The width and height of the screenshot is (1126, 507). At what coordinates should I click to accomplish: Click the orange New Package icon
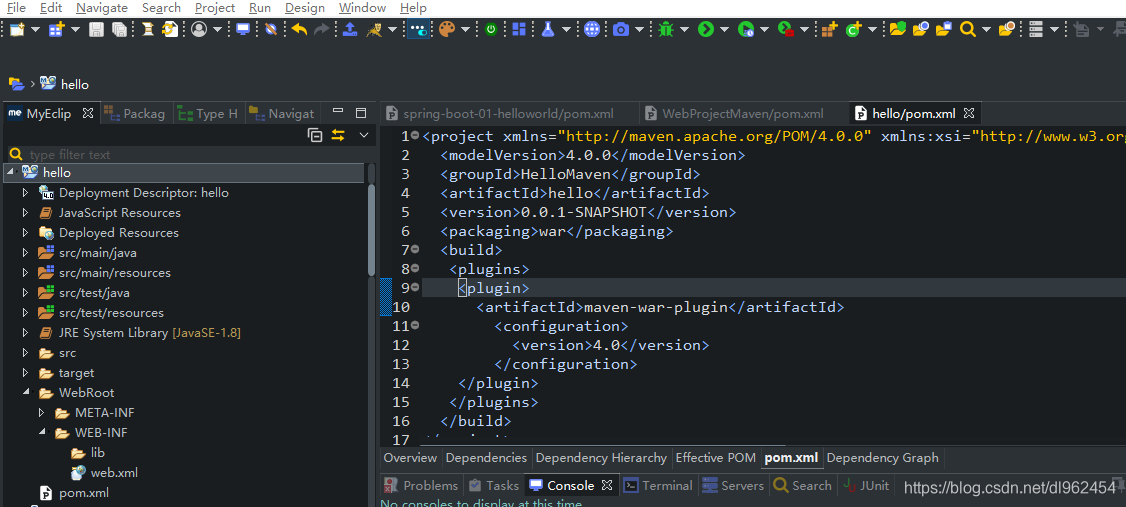pyautogui.click(x=829, y=29)
